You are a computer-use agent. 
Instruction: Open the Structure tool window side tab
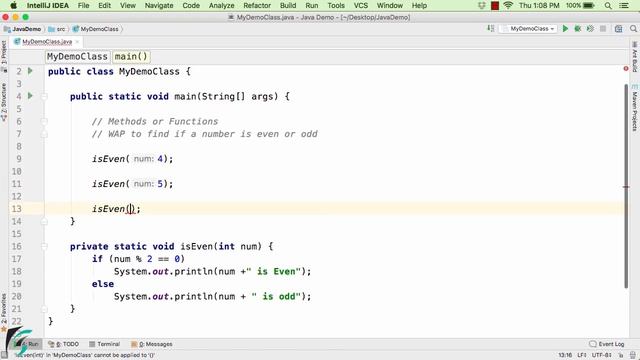4,101
